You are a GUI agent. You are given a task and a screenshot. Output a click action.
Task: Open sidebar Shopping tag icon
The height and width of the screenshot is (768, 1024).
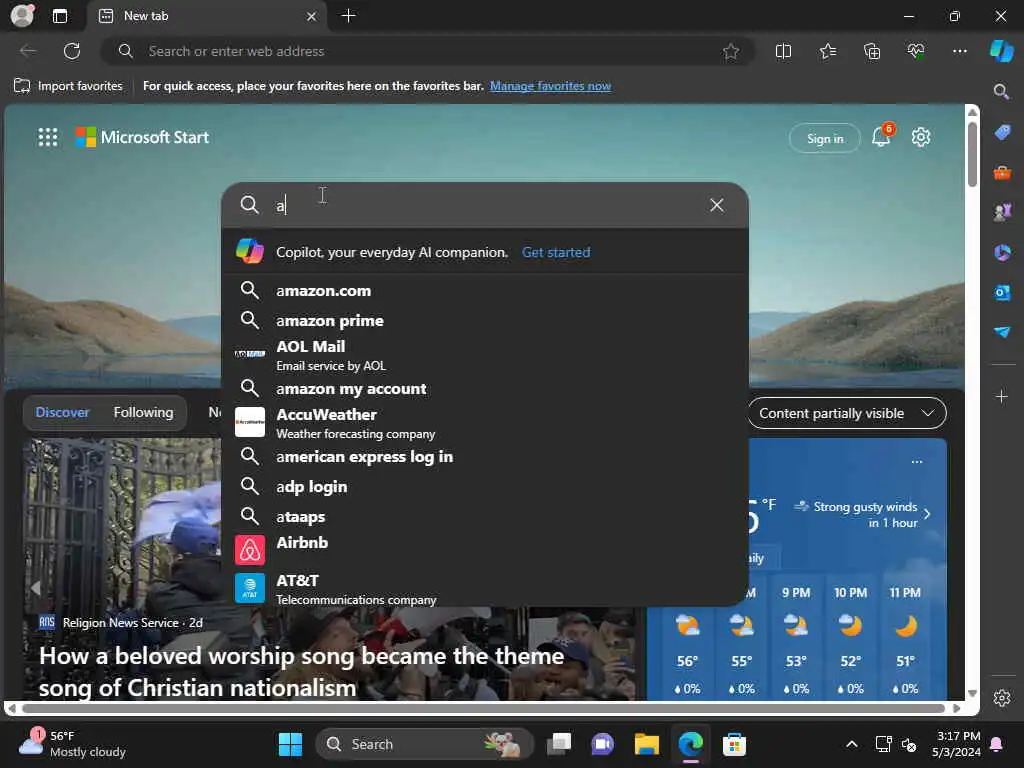click(1002, 132)
